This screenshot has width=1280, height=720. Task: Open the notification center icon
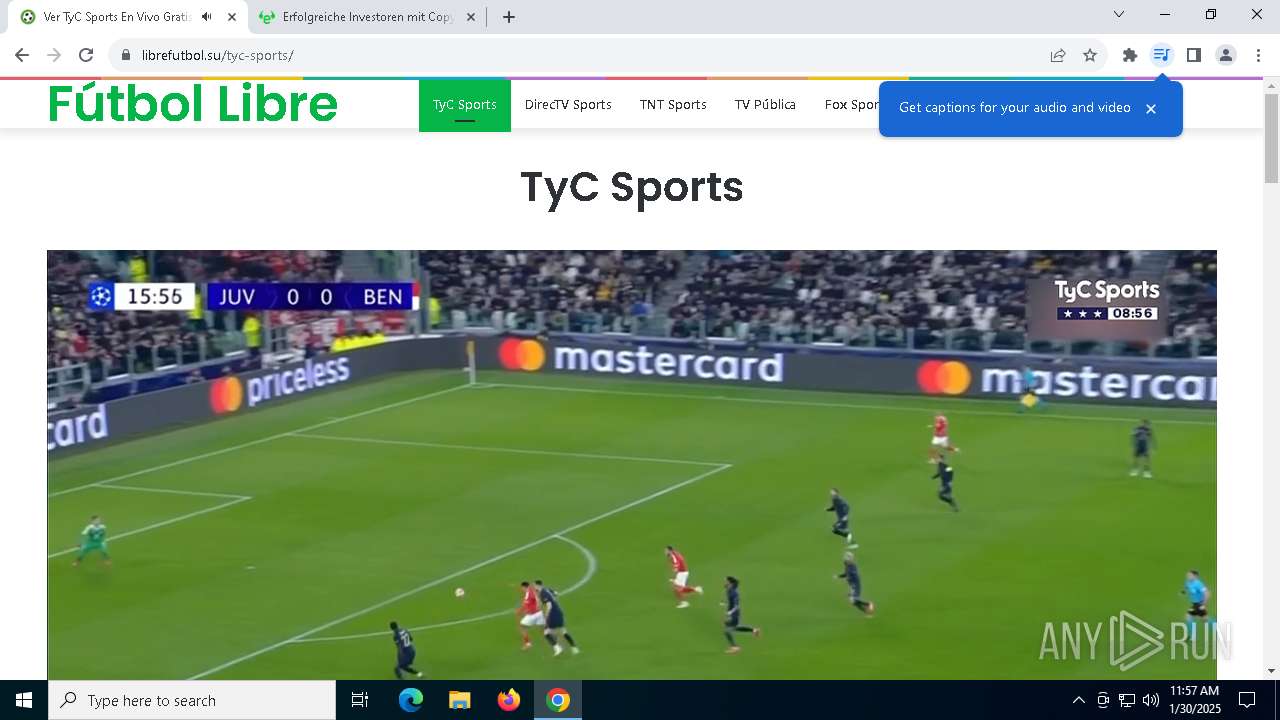(x=1247, y=700)
